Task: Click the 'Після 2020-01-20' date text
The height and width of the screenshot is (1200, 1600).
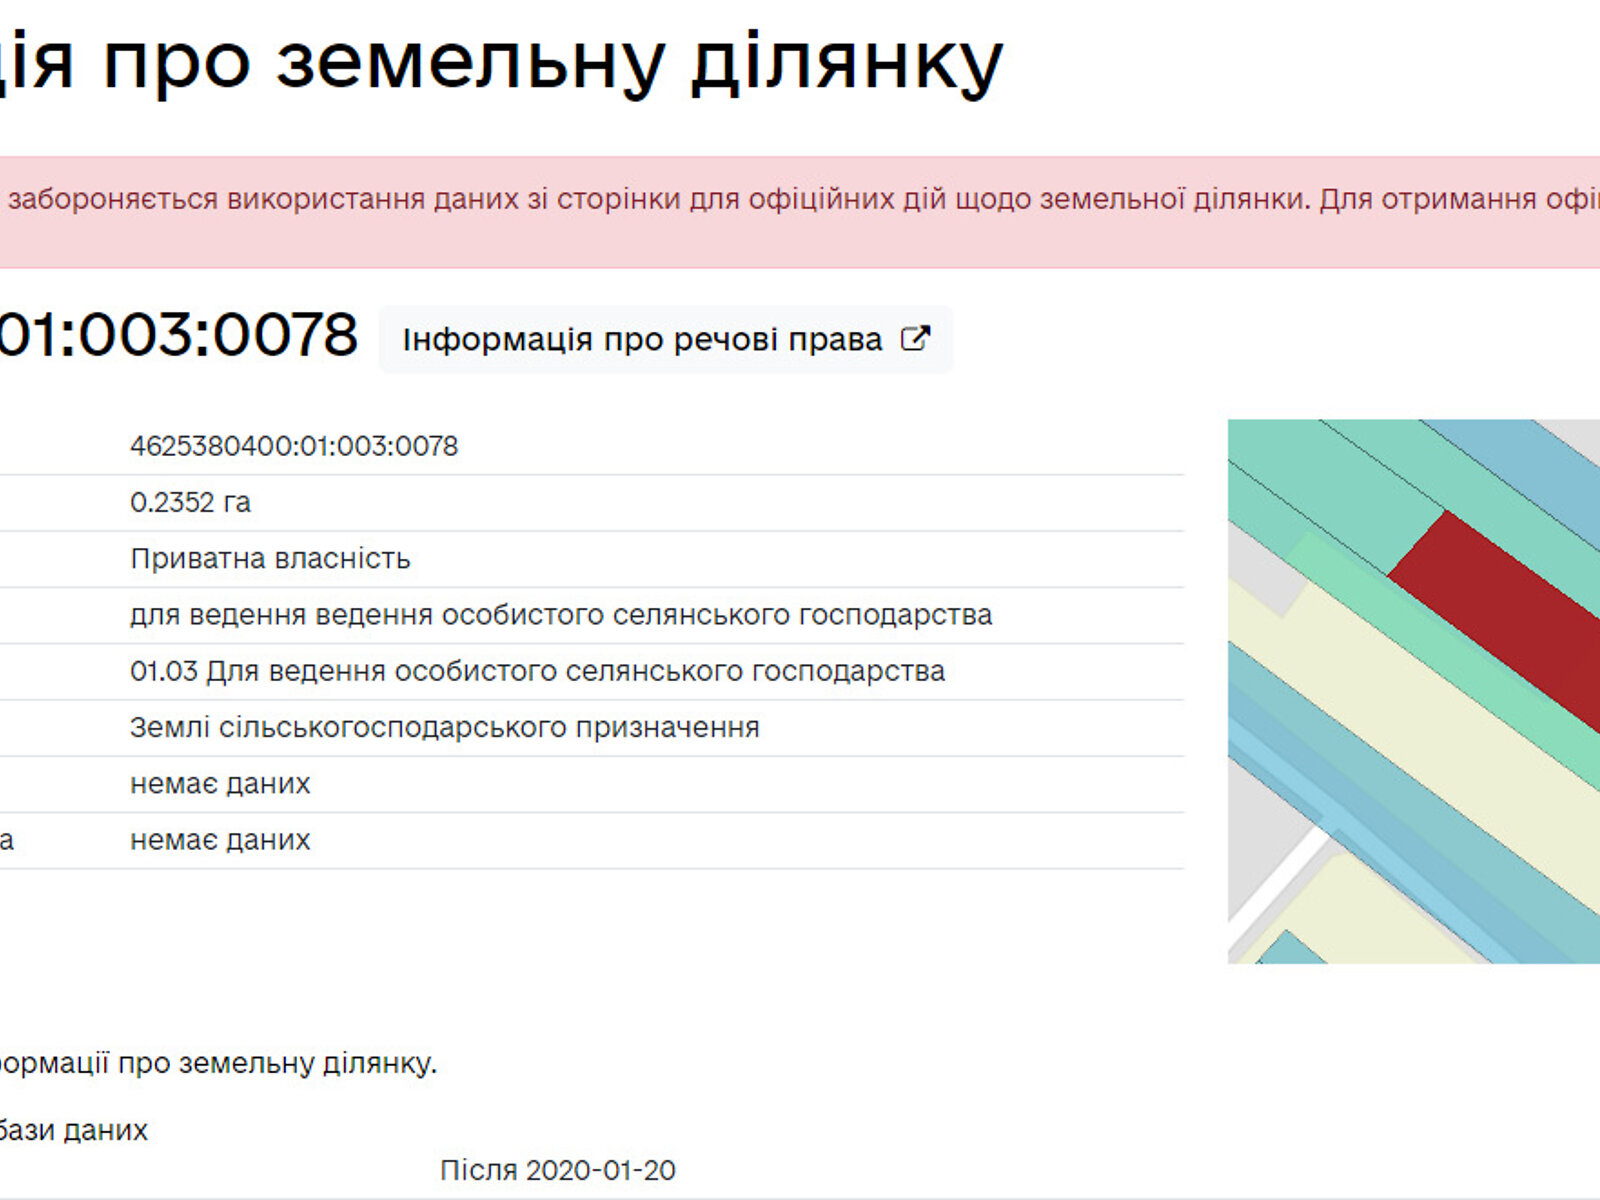Action: coord(558,1170)
